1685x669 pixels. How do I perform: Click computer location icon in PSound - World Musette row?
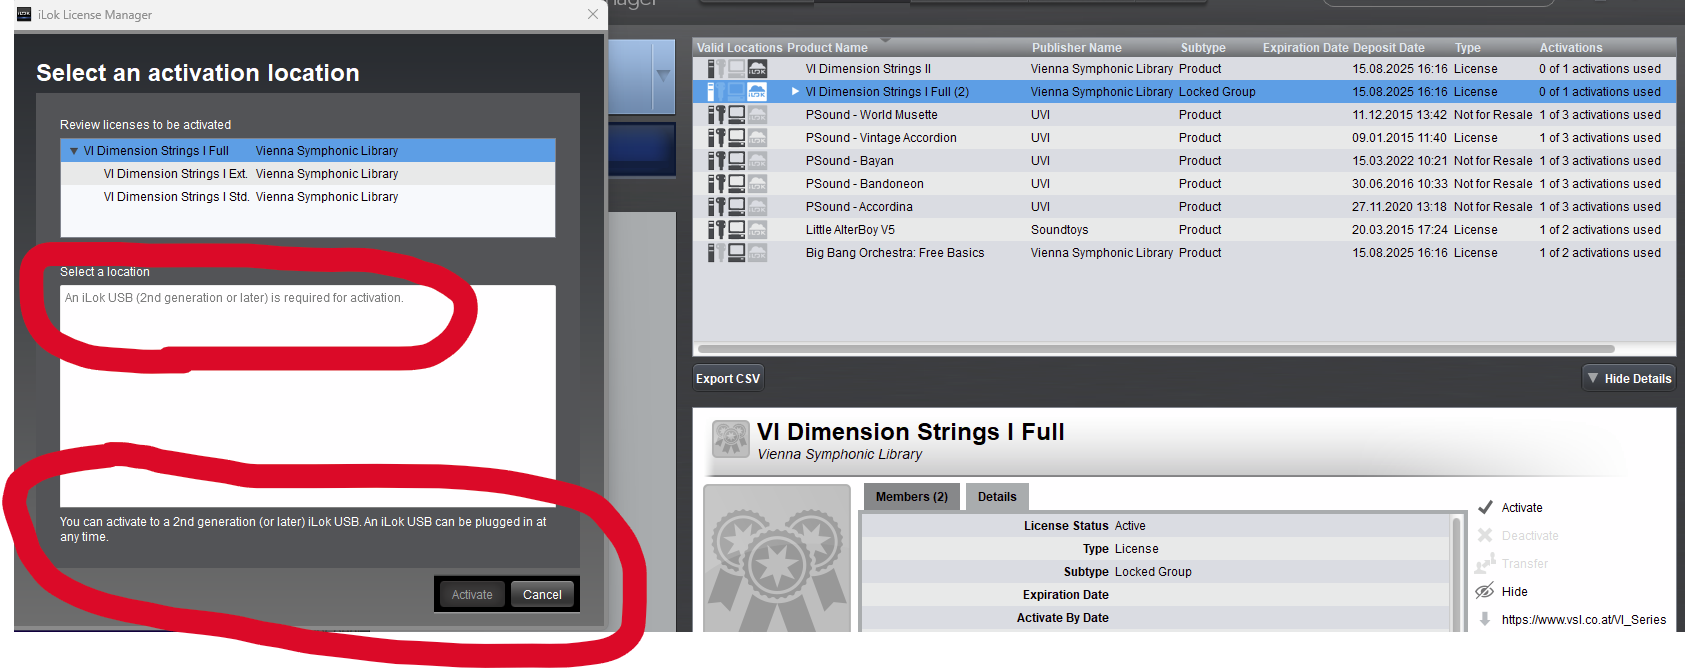(737, 115)
